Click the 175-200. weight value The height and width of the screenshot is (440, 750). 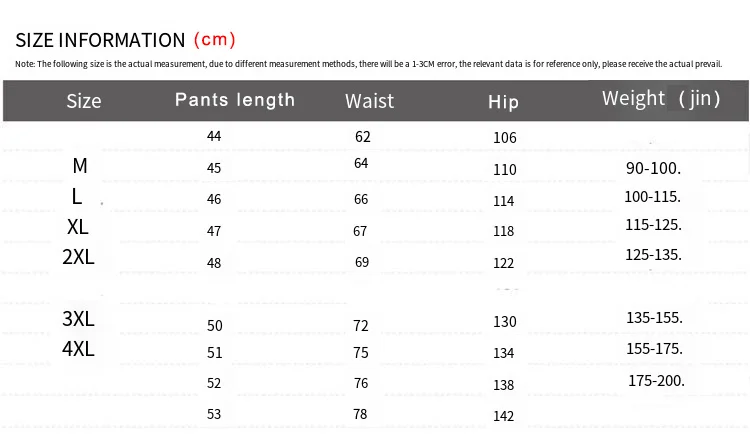[x=656, y=380]
